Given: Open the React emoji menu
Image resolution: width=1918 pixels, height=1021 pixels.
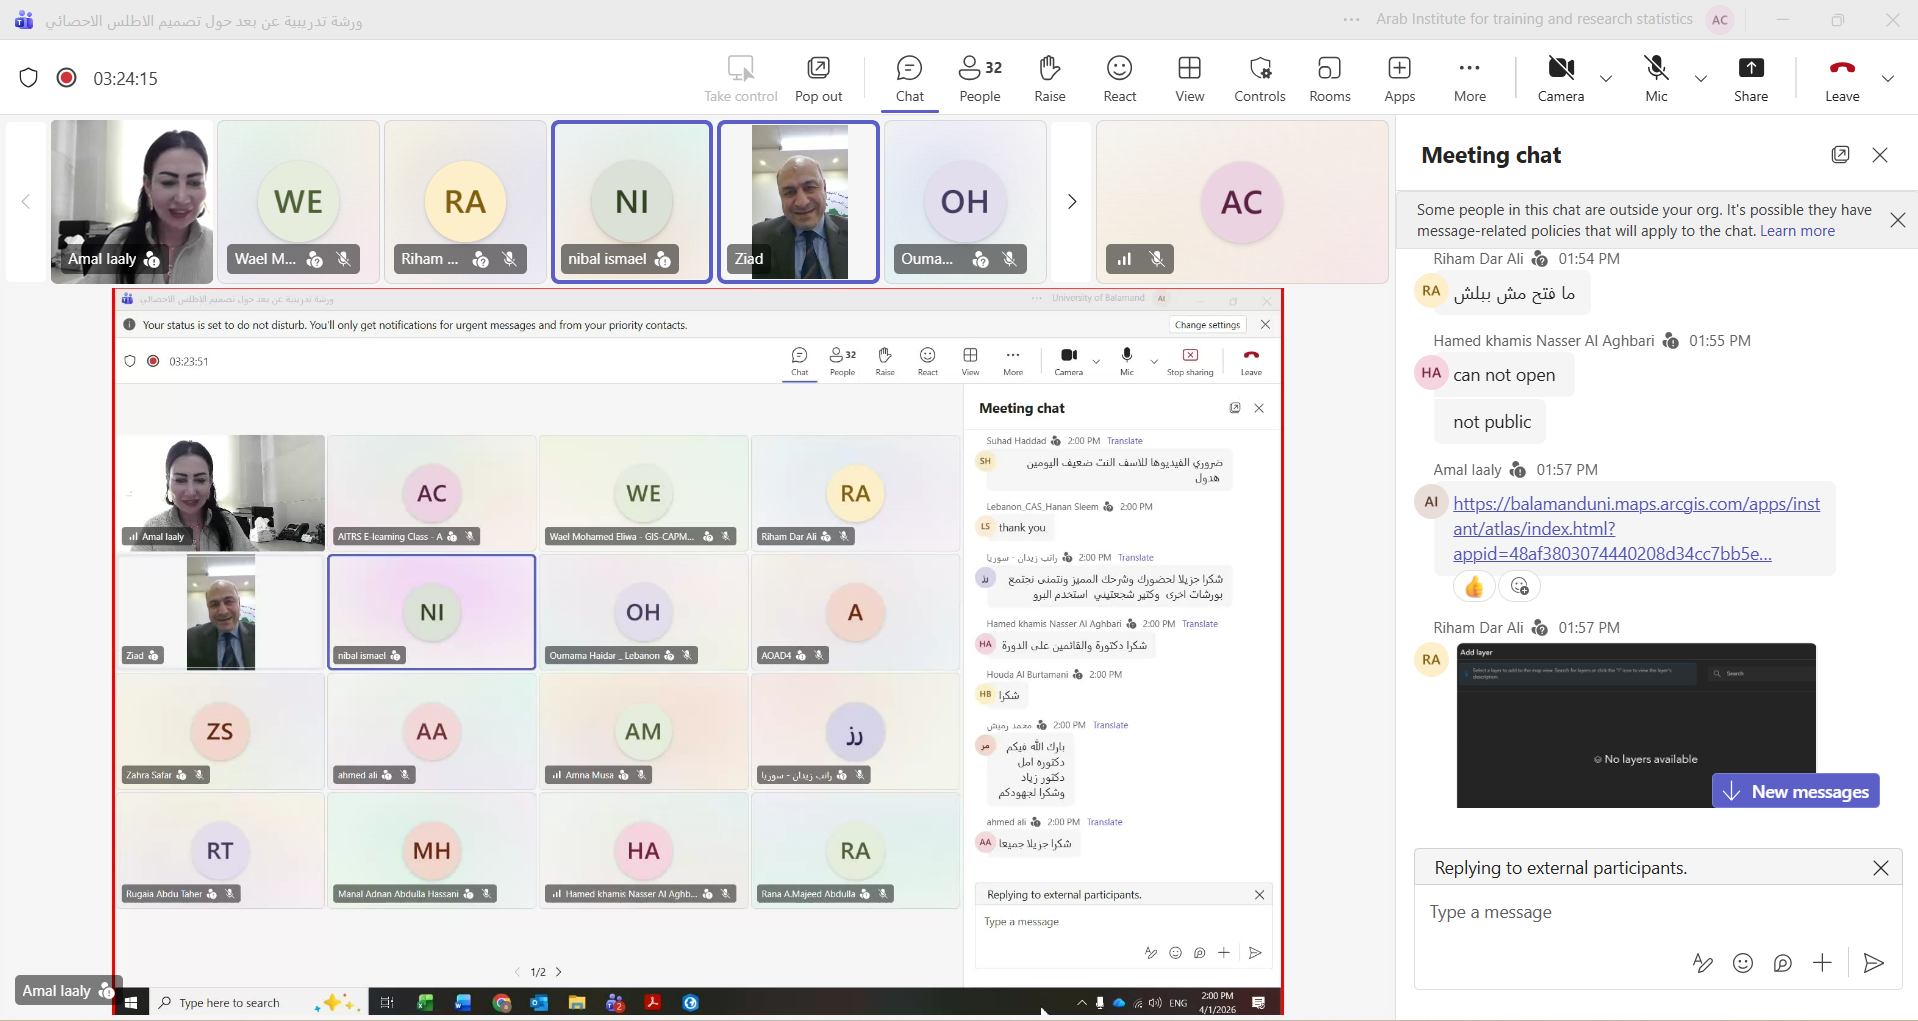Looking at the screenshot, I should pyautogui.click(x=1119, y=78).
